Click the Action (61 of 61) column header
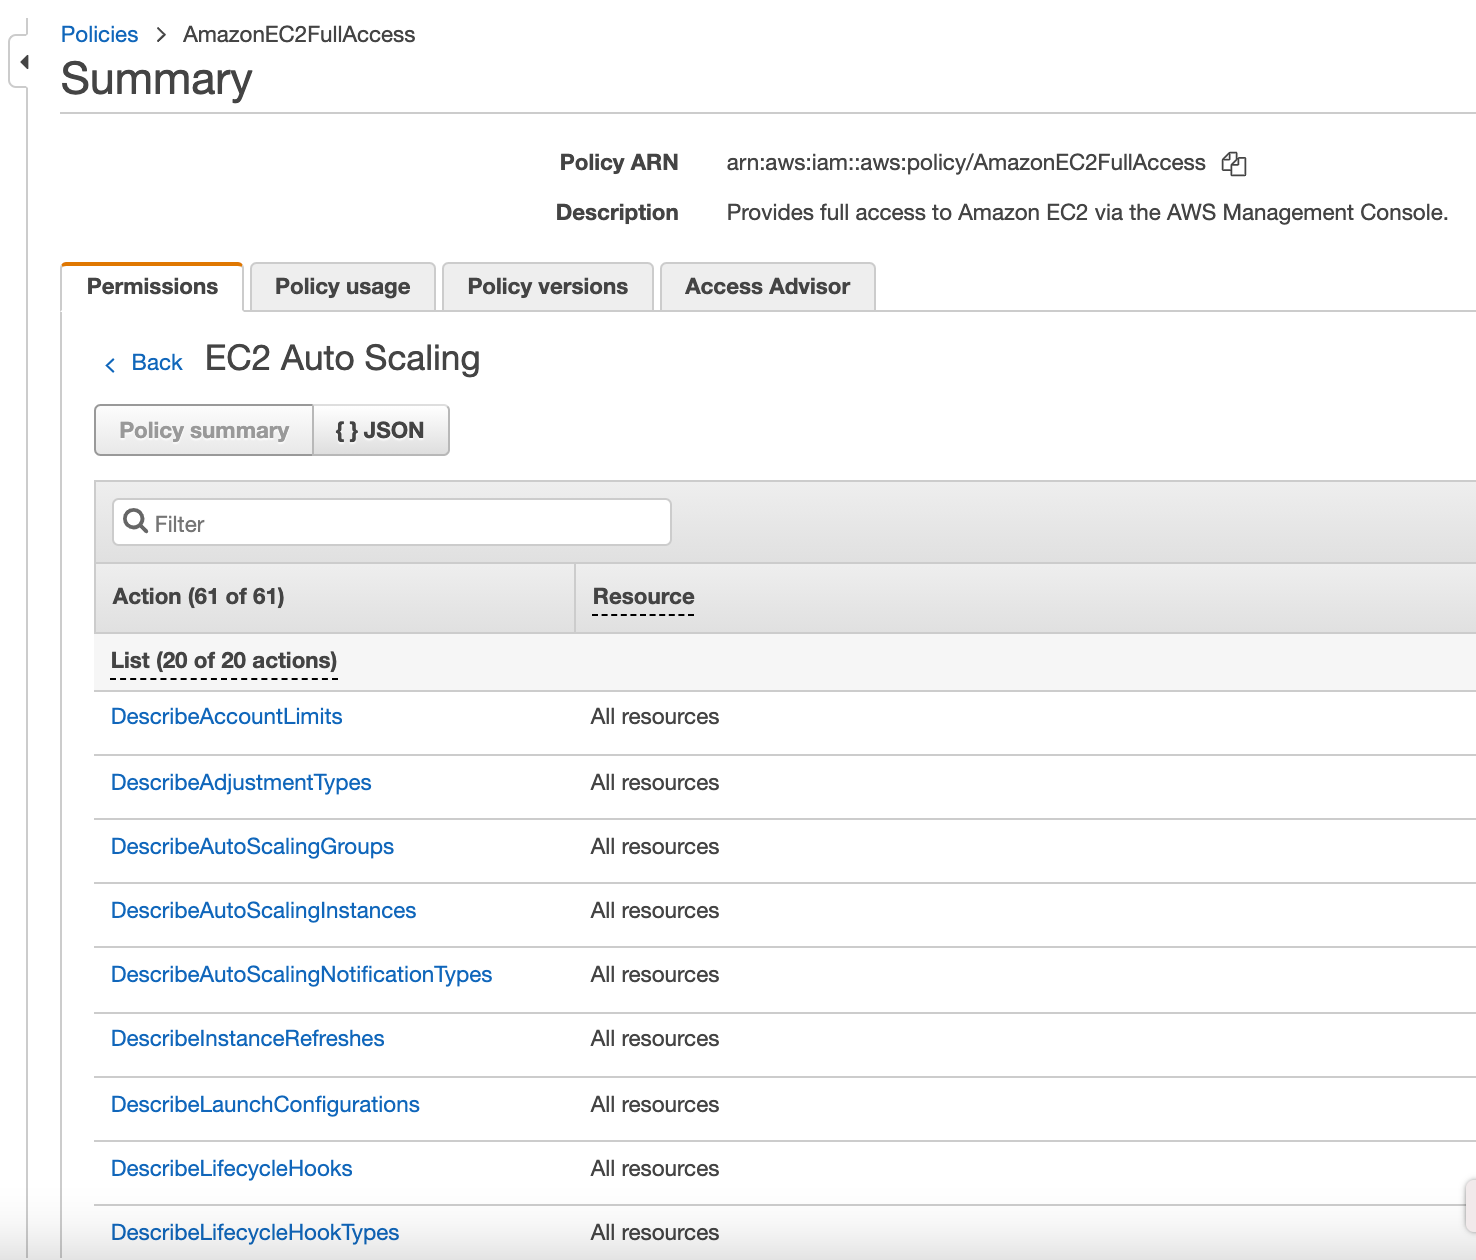 click(198, 597)
